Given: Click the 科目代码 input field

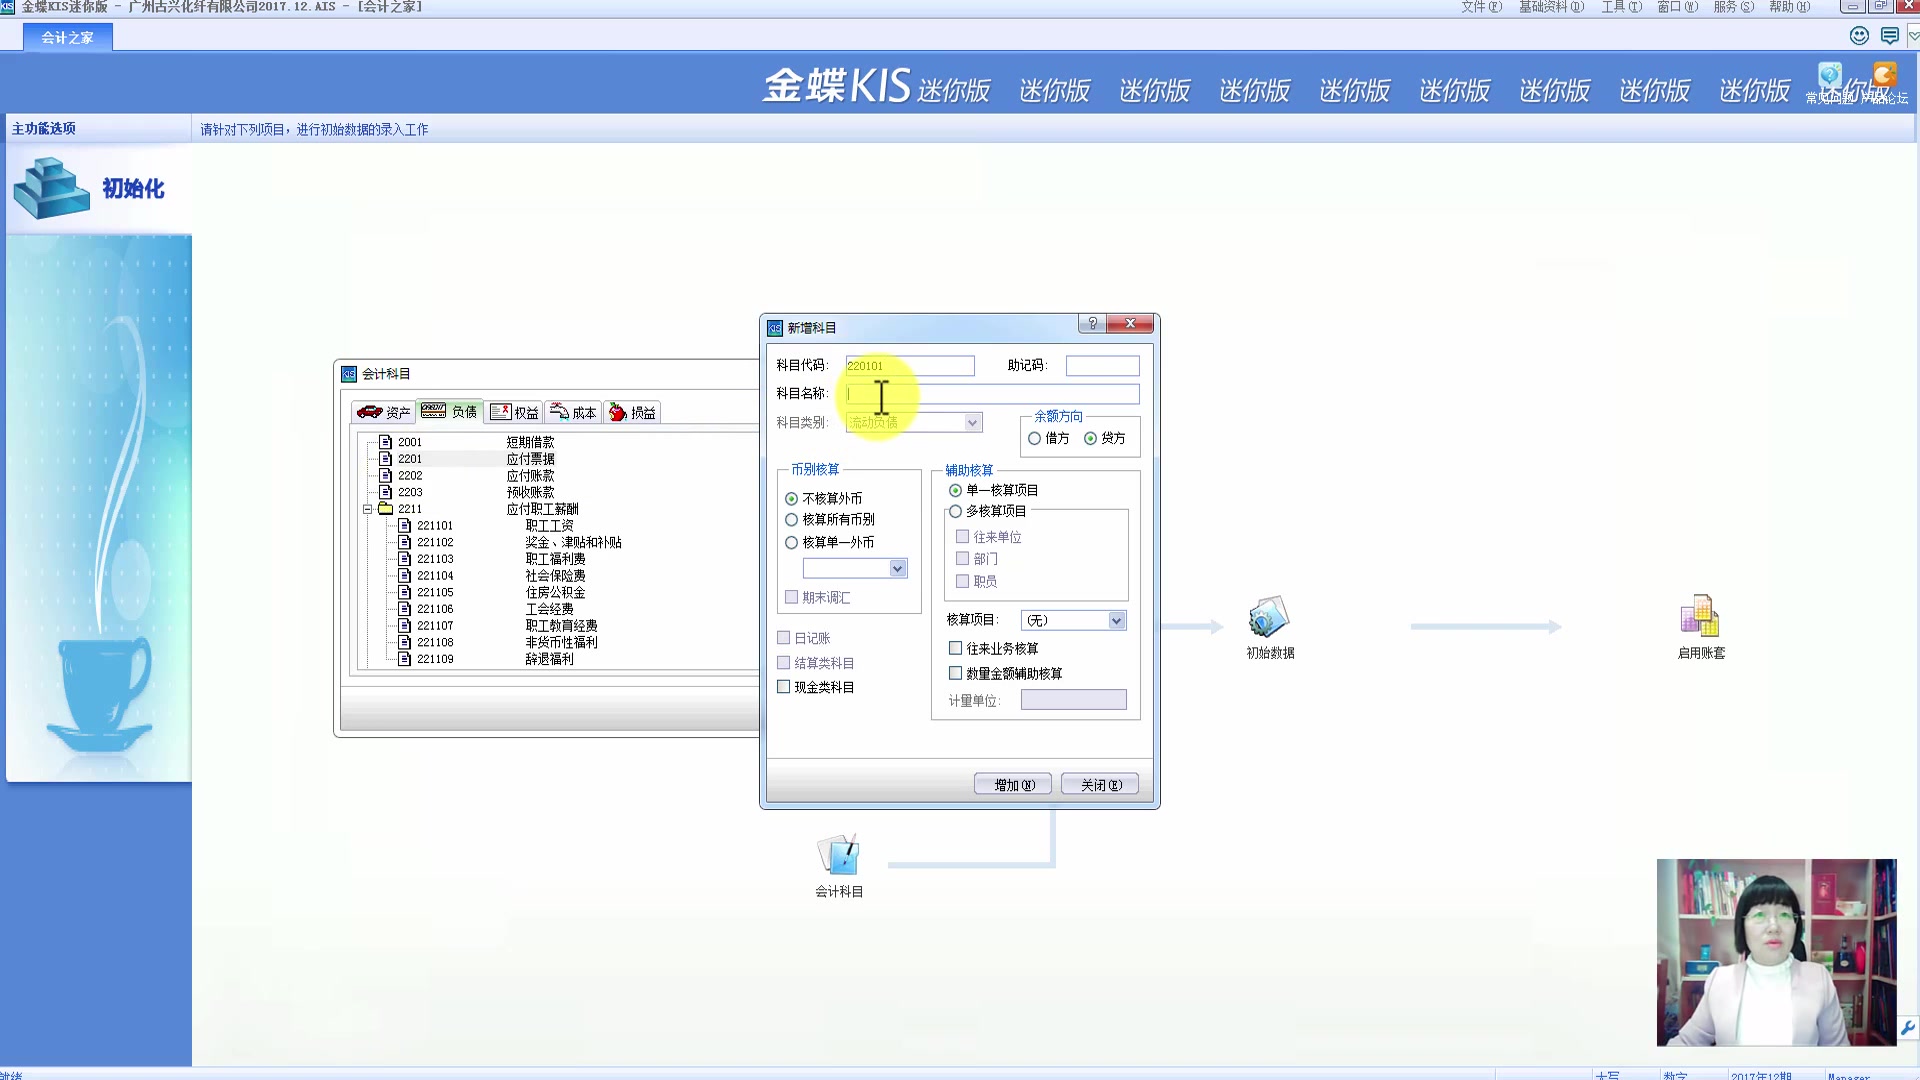Looking at the screenshot, I should (910, 366).
